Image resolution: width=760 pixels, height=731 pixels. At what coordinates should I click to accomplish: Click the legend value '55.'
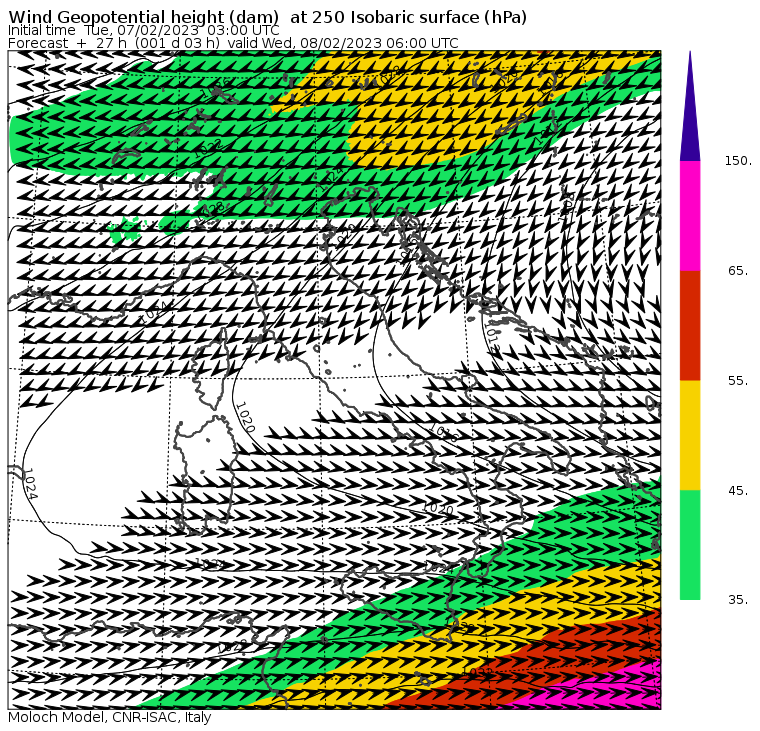[x=738, y=381]
